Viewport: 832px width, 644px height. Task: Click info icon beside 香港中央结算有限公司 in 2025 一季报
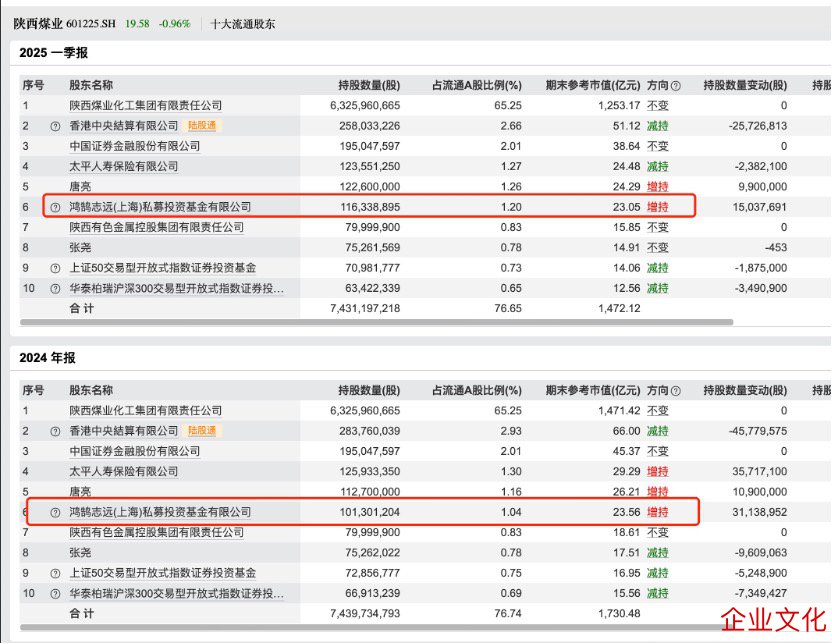[x=55, y=126]
